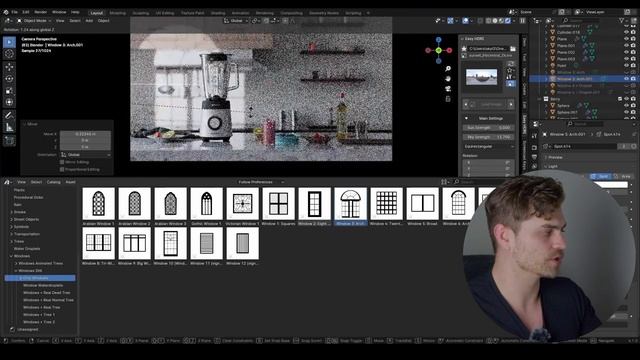
Task: Adjust Sun Strength slider
Action: tap(488, 128)
